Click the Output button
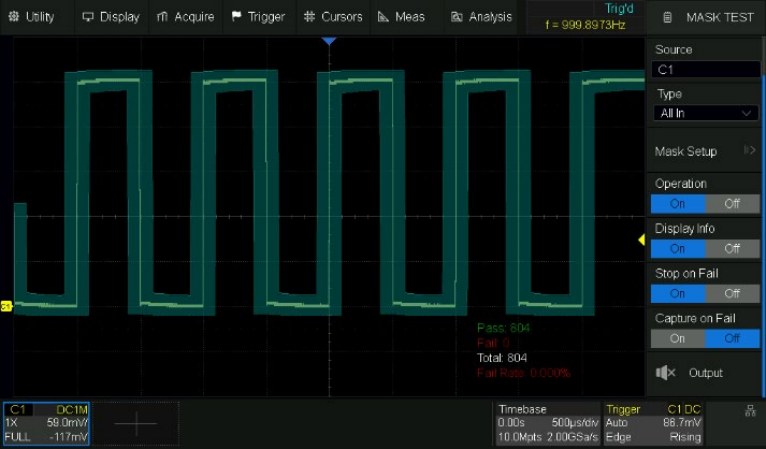 [x=705, y=373]
